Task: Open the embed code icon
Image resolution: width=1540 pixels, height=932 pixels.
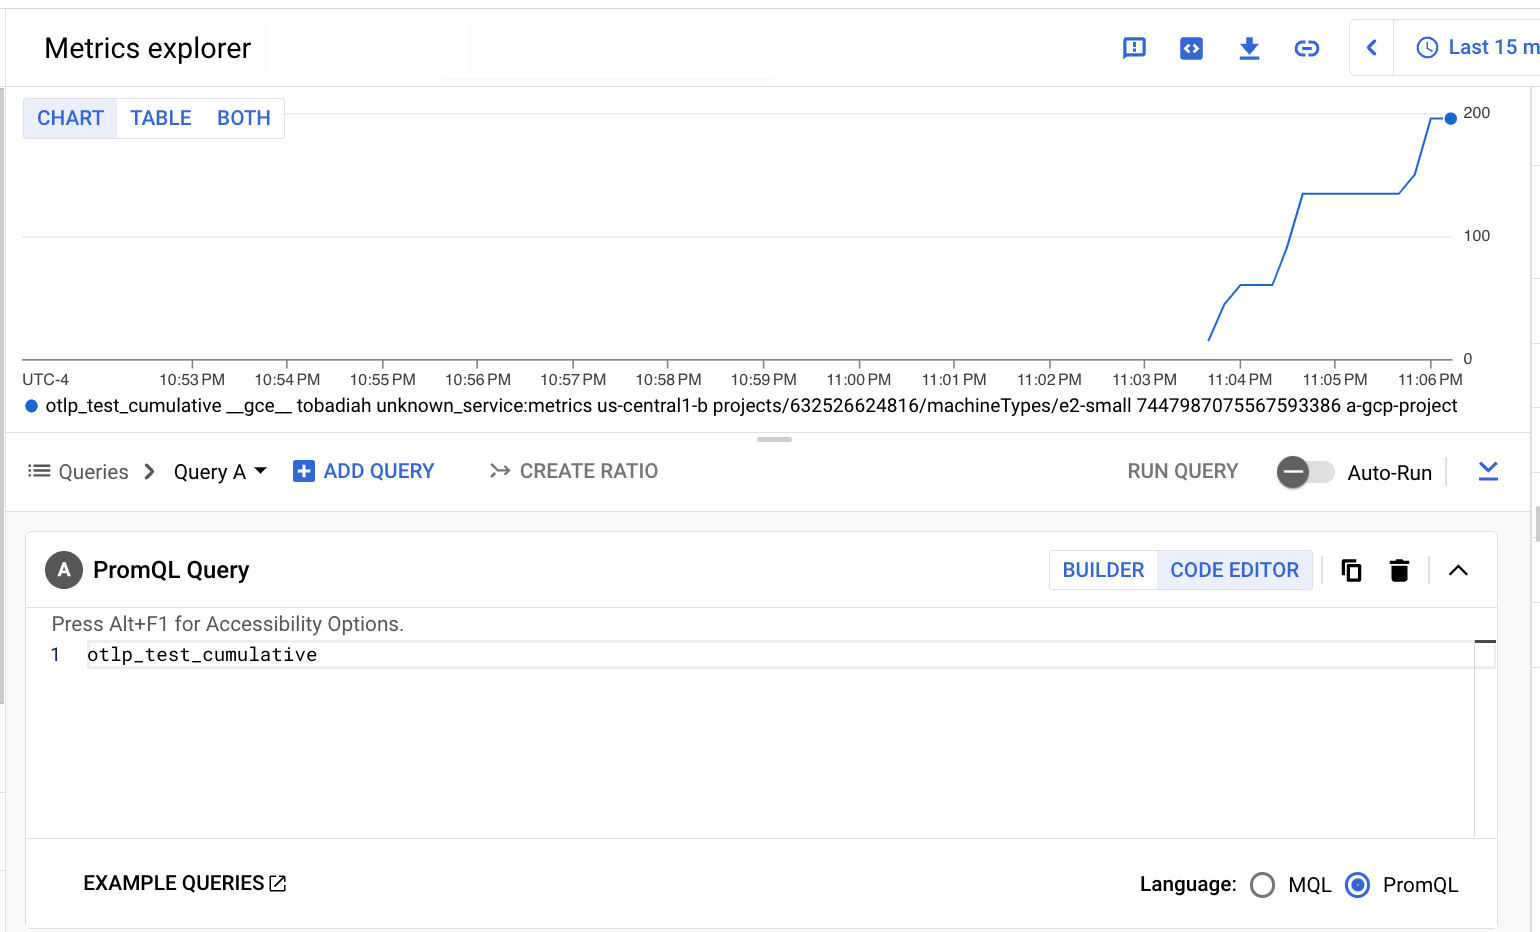Action: tap(1191, 47)
